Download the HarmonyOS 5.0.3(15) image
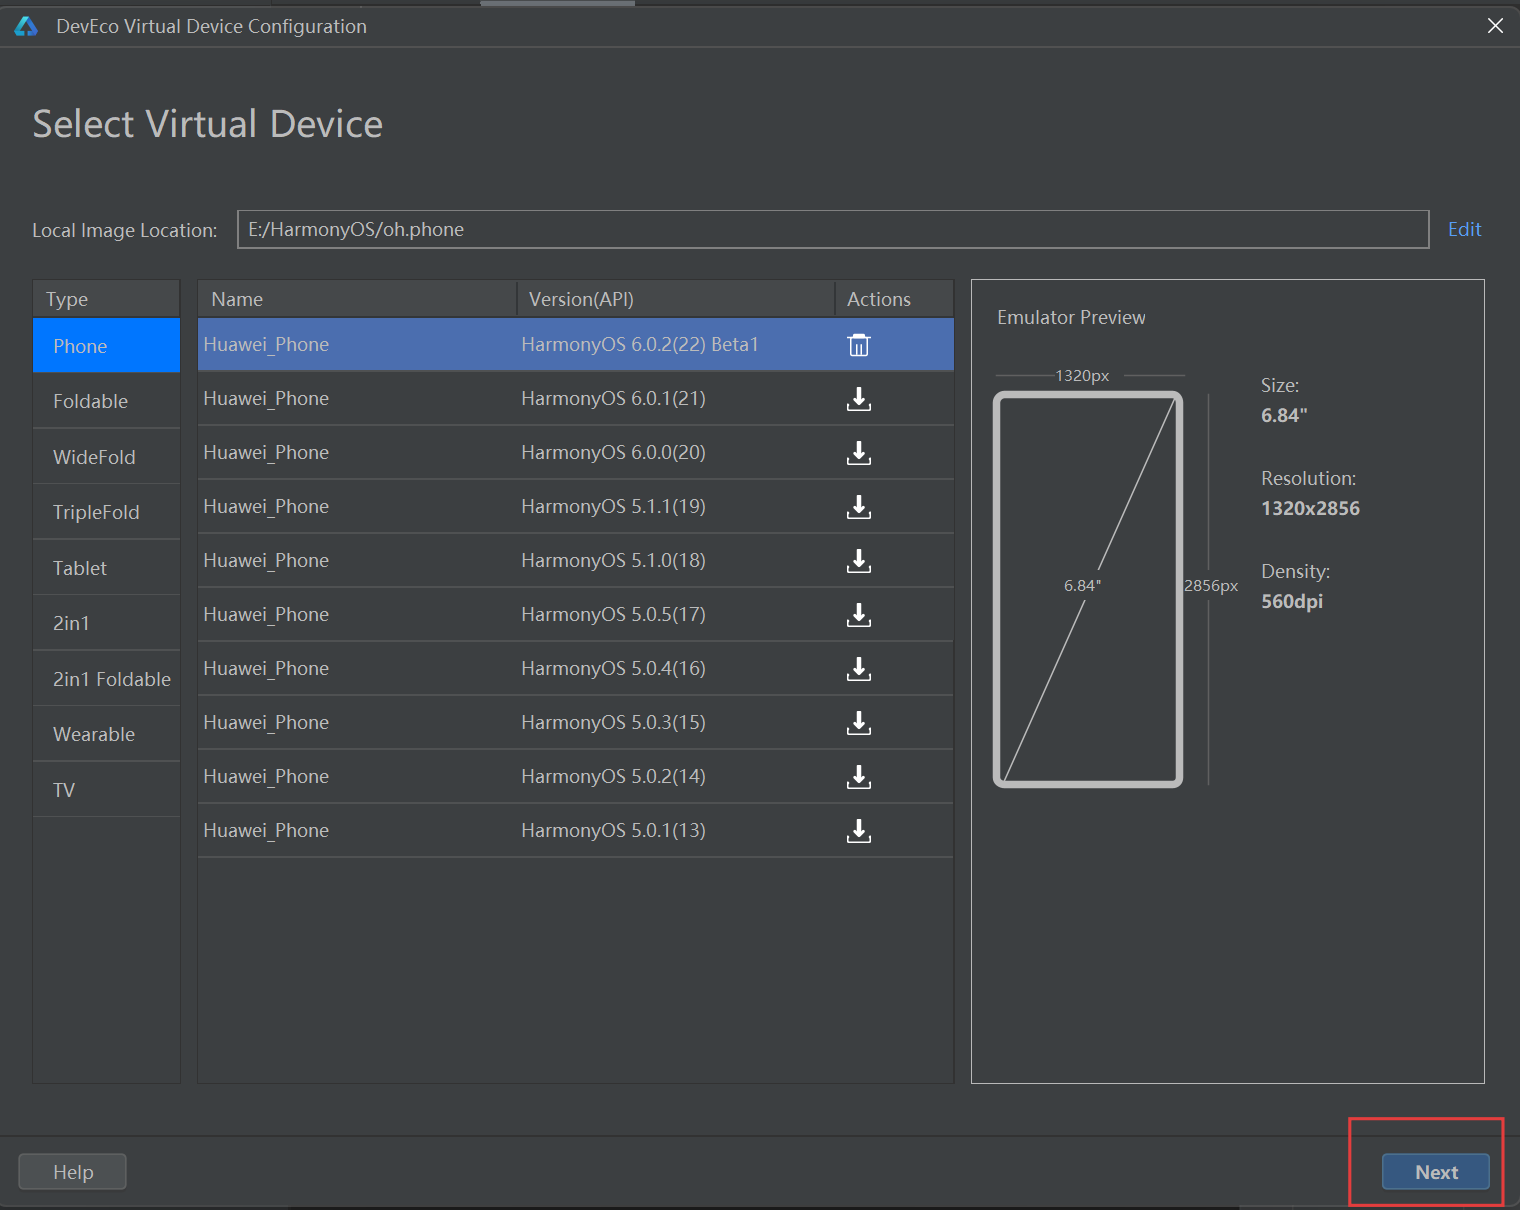The image size is (1520, 1210). [x=859, y=723]
